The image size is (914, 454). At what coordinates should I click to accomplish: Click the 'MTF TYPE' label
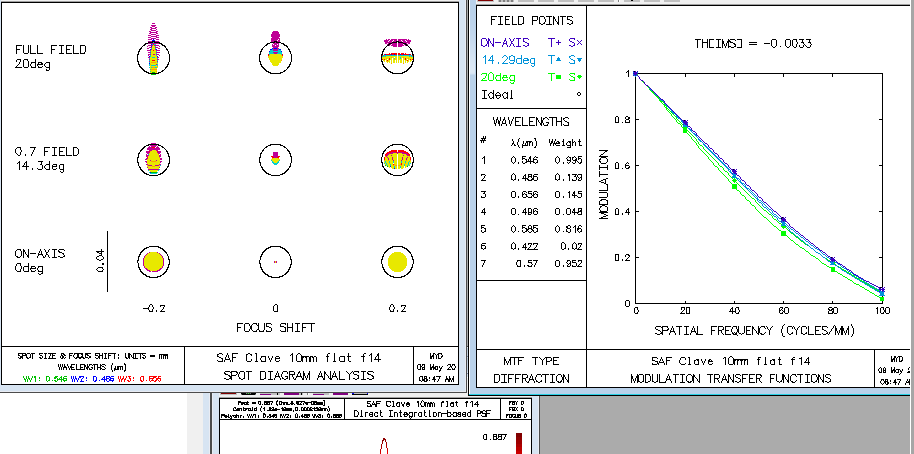[x=531, y=361]
